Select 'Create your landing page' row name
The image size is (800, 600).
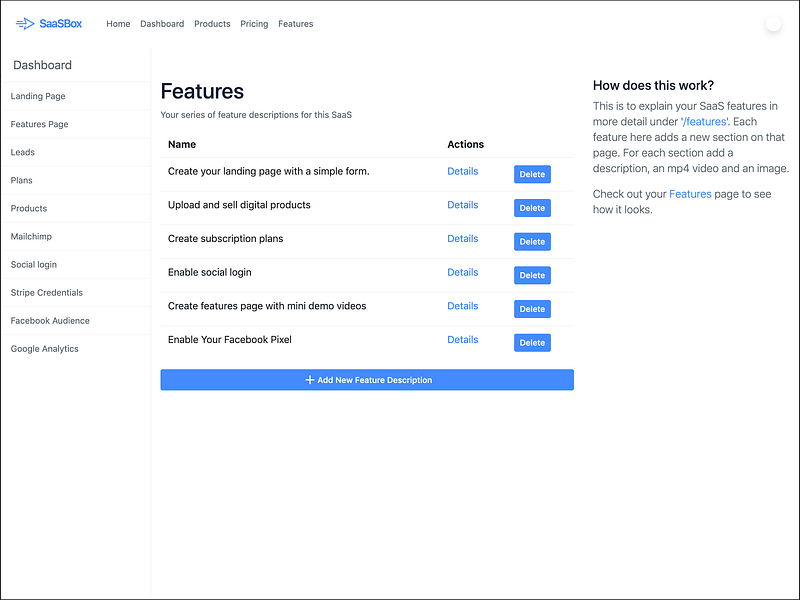click(268, 171)
